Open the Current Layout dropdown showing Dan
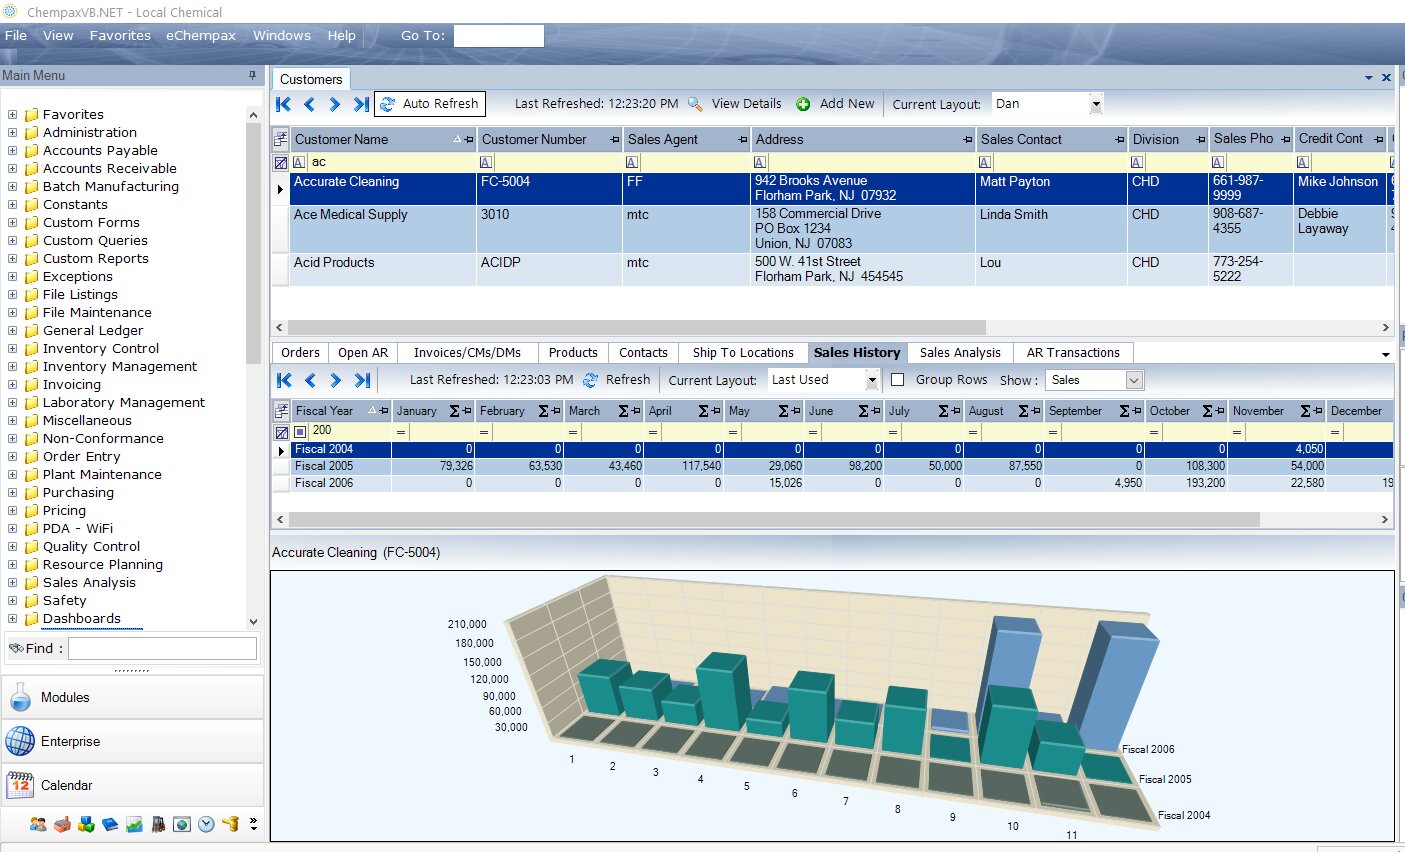The image size is (1405, 852). coord(1096,104)
